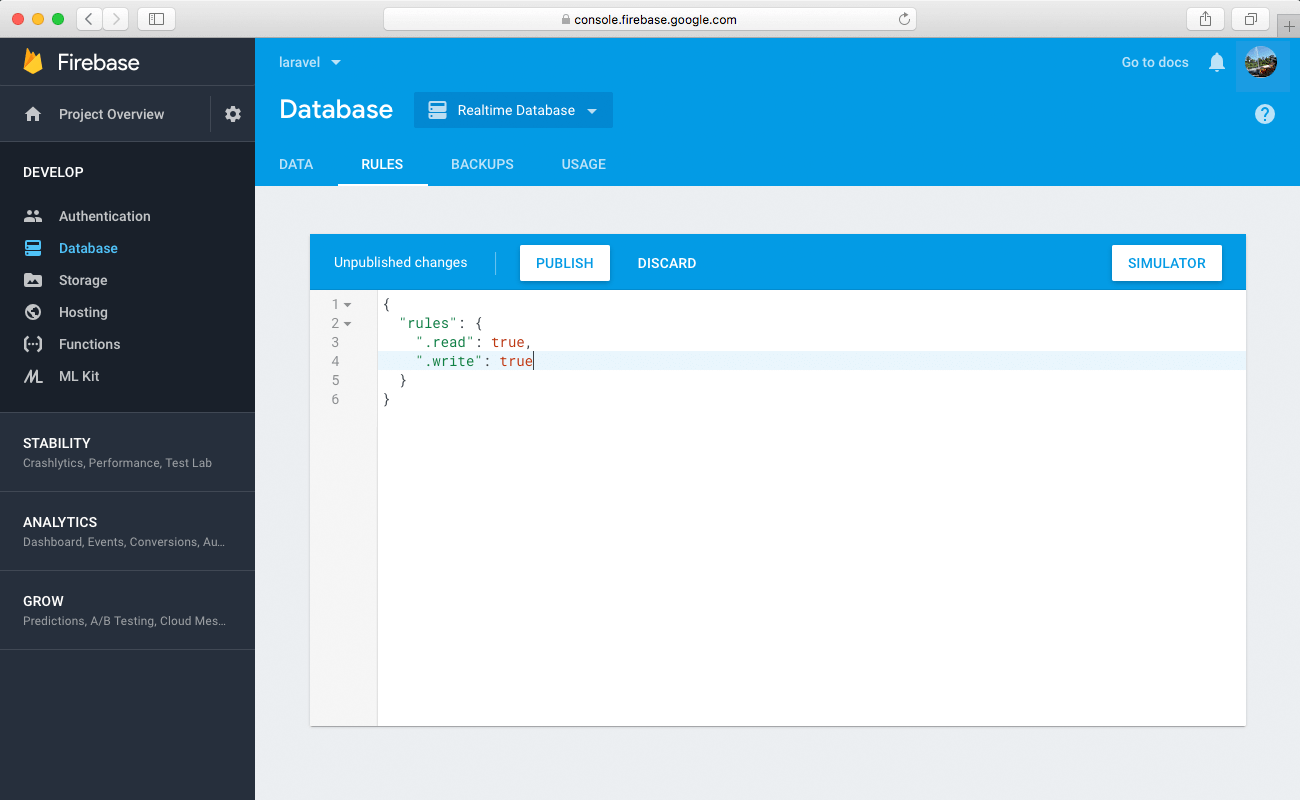Image resolution: width=1300 pixels, height=800 pixels.
Task: Click the ML Kit icon
Action: (x=33, y=376)
